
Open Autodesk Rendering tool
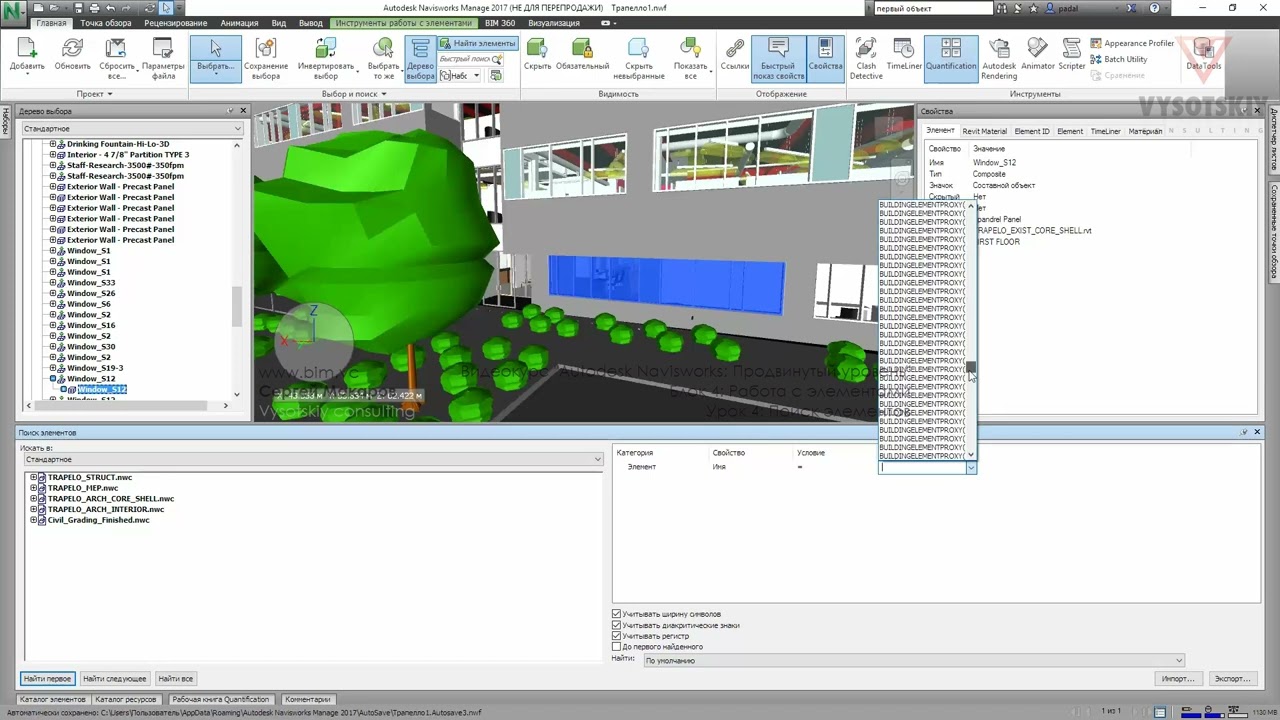pos(999,59)
